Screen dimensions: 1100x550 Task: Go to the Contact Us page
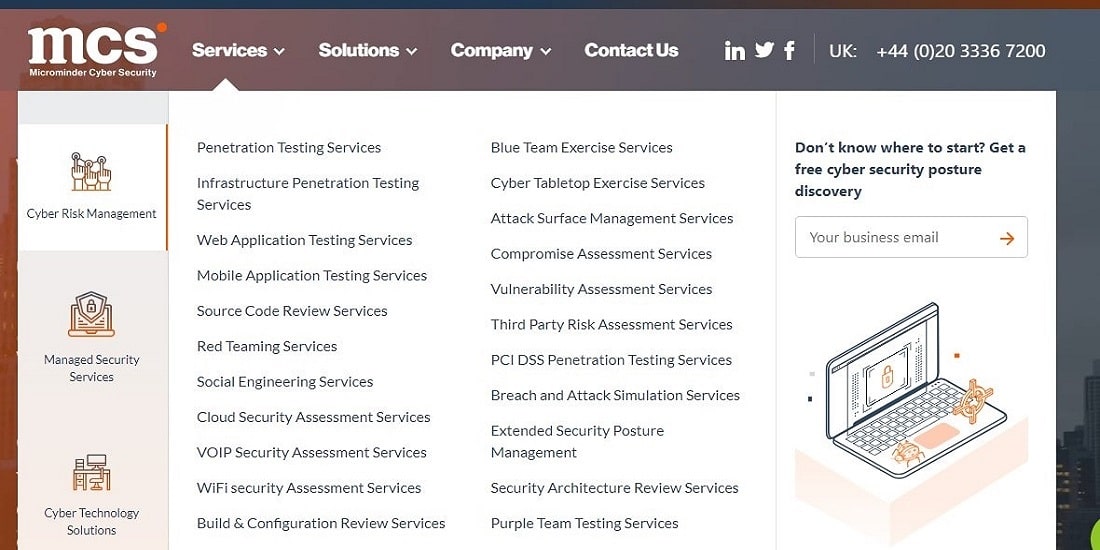tap(631, 50)
